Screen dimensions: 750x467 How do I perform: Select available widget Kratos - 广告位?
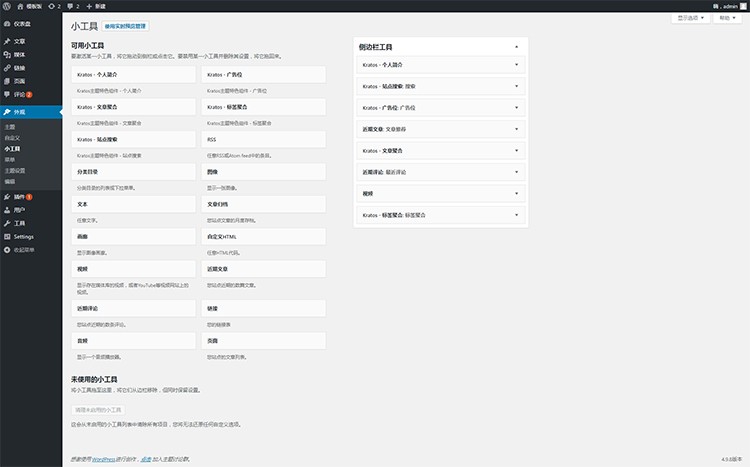[x=264, y=75]
